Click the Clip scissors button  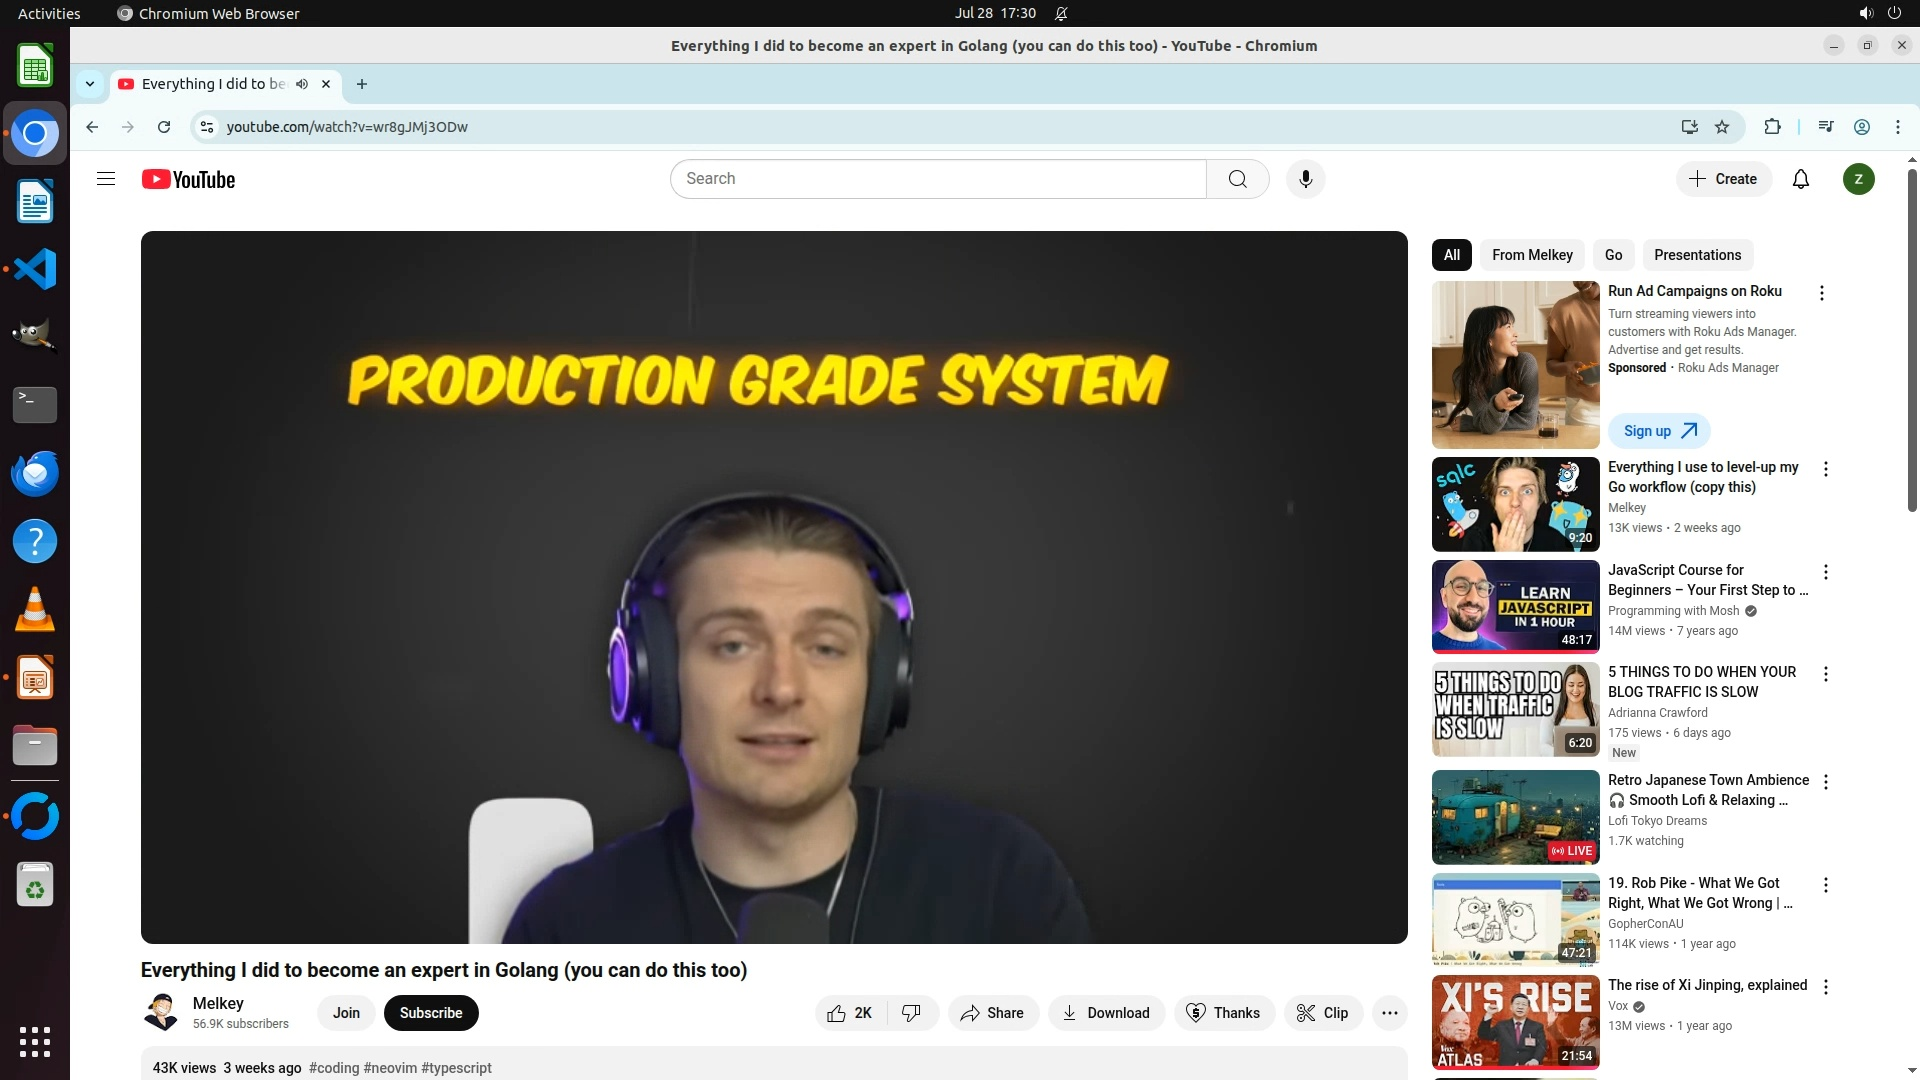(1322, 1013)
